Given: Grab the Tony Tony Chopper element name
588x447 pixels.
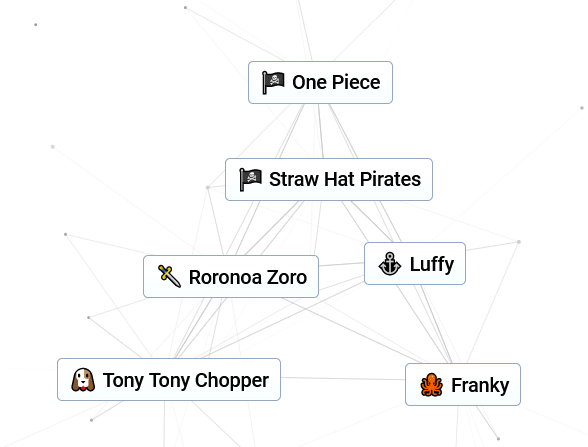Looking at the screenshot, I should [186, 380].
